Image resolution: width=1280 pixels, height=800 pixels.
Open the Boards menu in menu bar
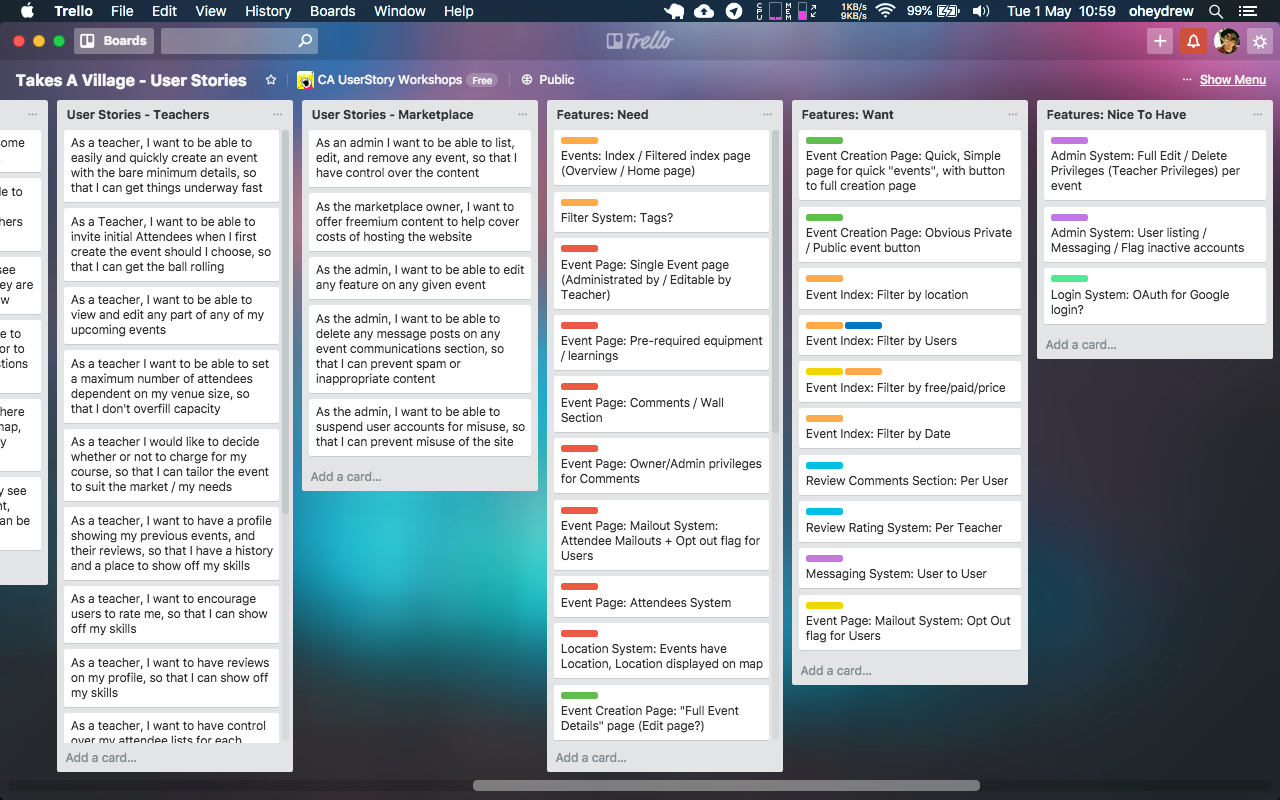[x=333, y=11]
